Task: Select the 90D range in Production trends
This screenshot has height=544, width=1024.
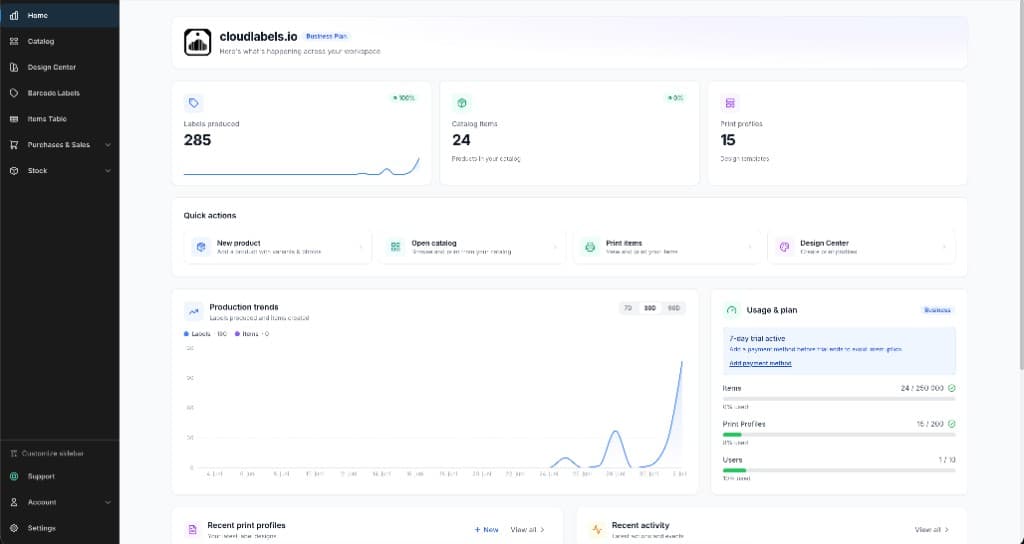Action: tap(673, 308)
